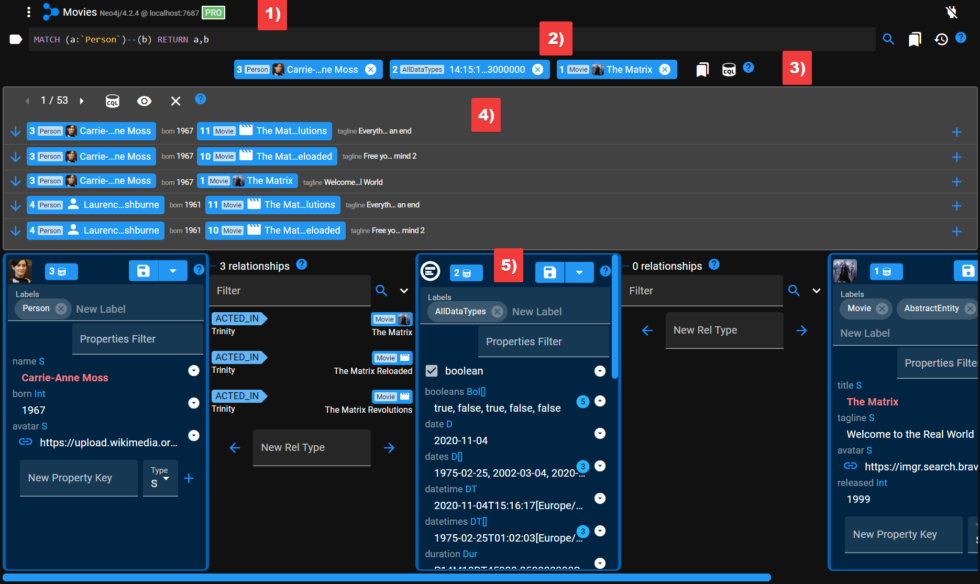Open Person avatar URL link icon
This screenshot has height=584, width=980.
(26, 442)
